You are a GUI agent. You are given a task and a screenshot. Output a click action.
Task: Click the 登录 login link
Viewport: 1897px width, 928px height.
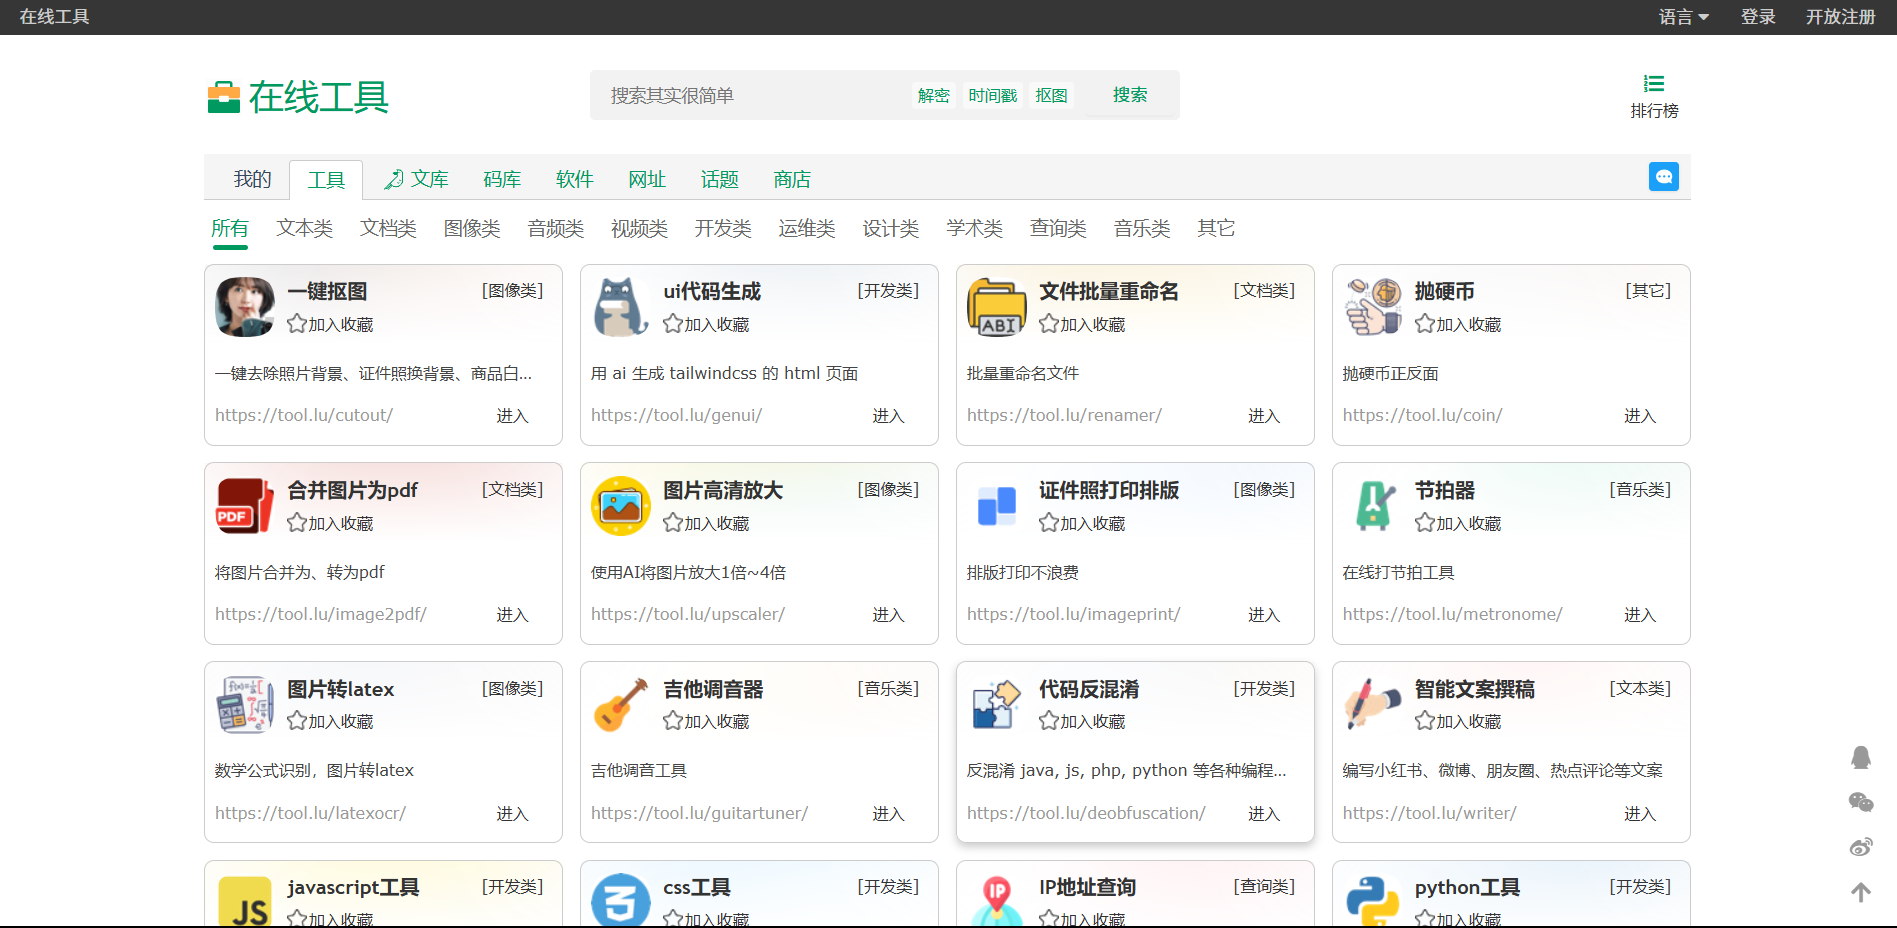(x=1757, y=17)
